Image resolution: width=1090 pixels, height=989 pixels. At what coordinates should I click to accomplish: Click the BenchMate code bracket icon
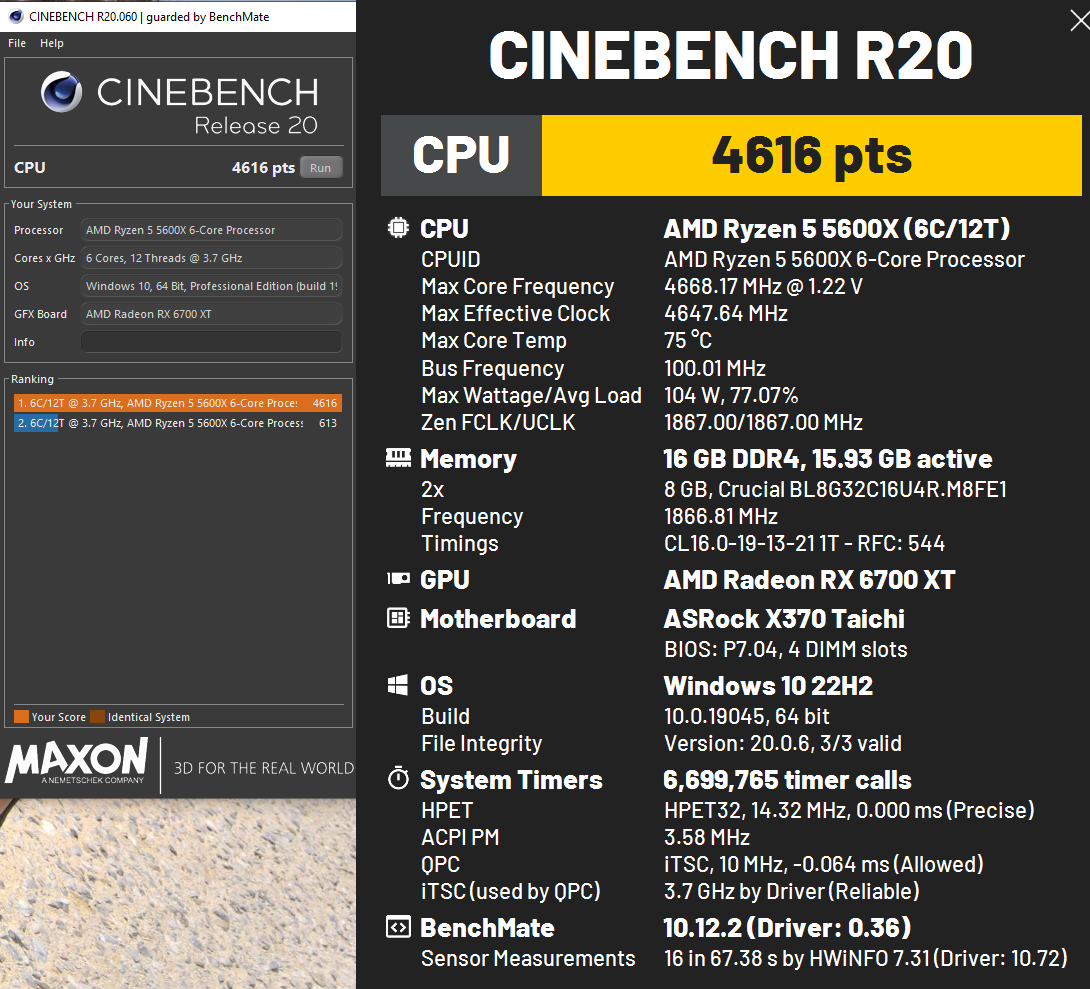tap(398, 926)
